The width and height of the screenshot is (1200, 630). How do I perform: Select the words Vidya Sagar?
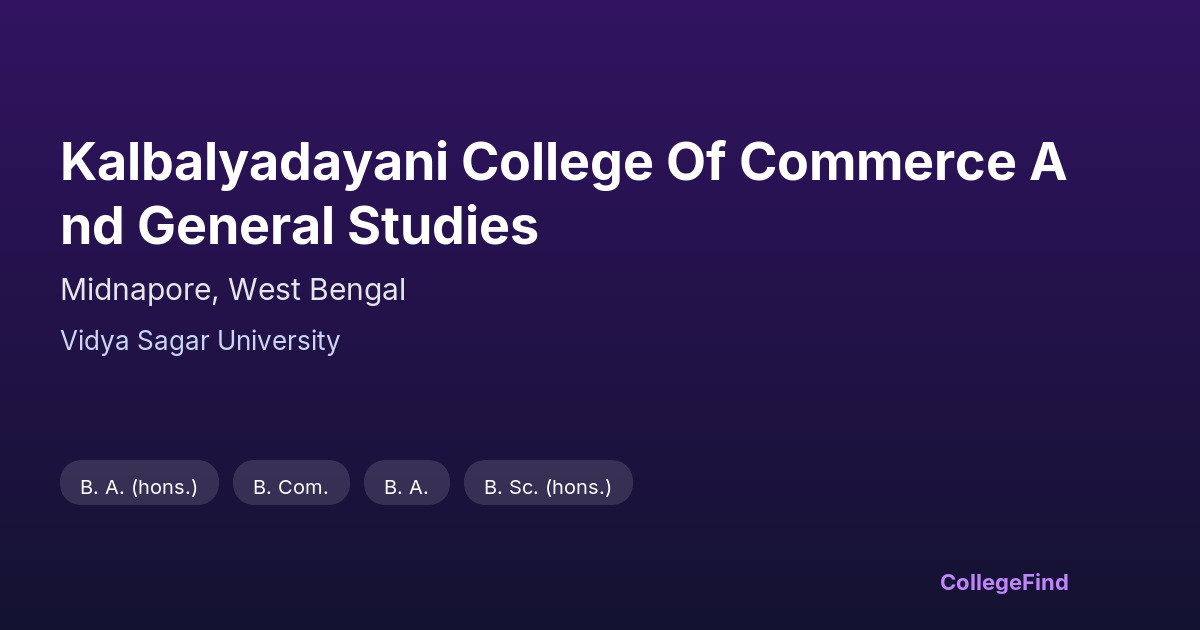click(x=135, y=341)
